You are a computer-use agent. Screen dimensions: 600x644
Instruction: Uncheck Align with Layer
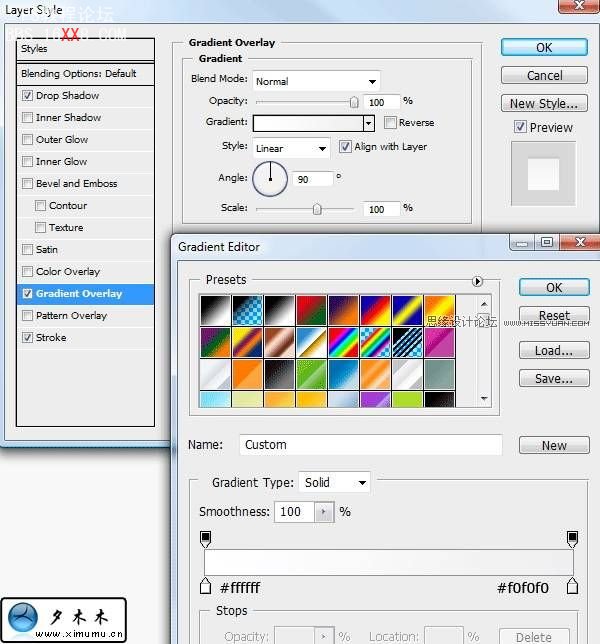[x=345, y=147]
